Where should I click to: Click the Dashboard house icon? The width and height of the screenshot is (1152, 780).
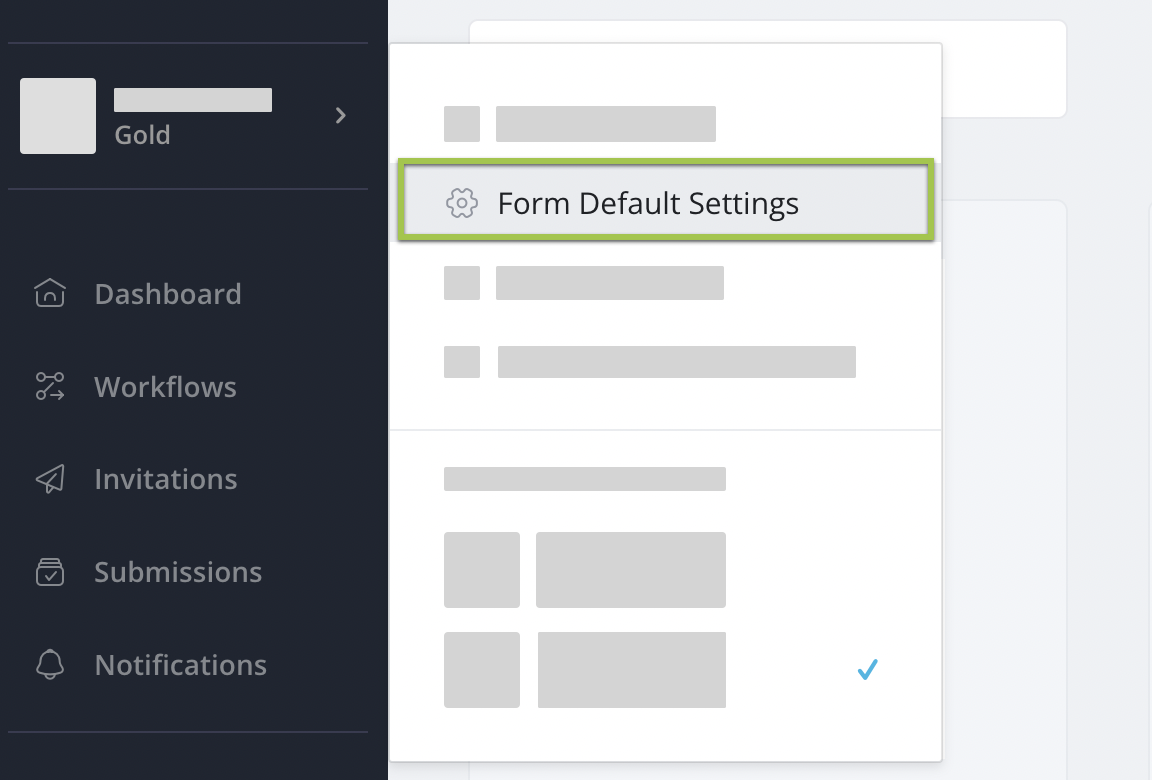50,293
